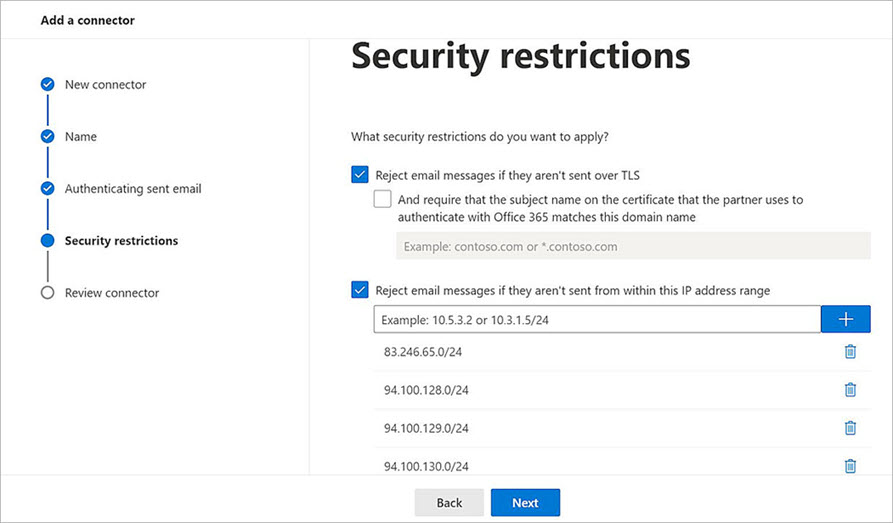The width and height of the screenshot is (893, 523).
Task: Click the Name step checkmark icon
Action: pos(47,137)
